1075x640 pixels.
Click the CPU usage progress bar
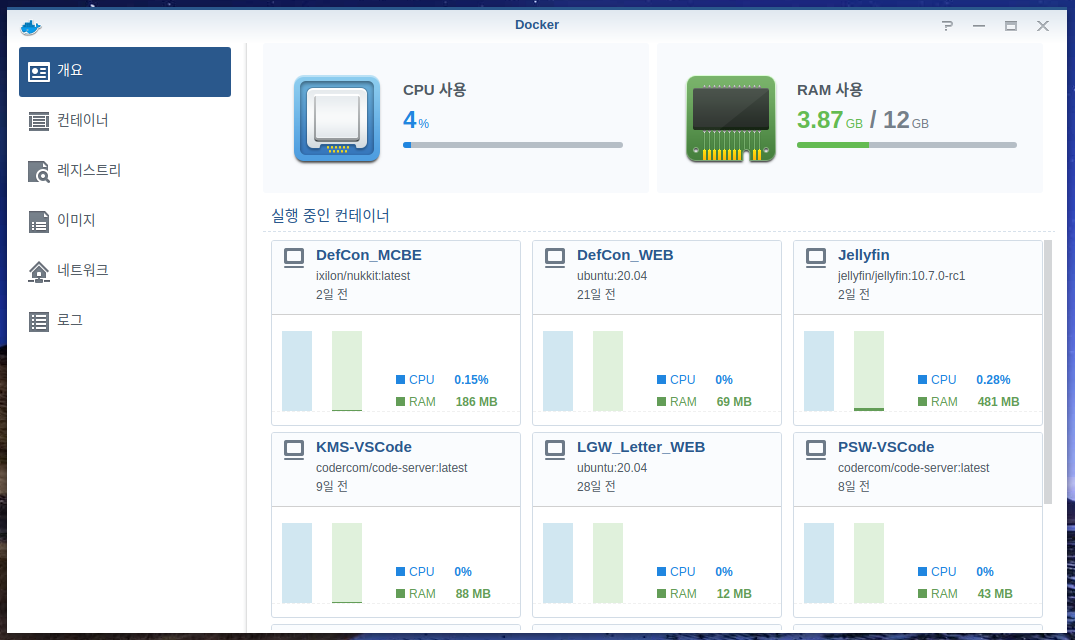tap(513, 145)
